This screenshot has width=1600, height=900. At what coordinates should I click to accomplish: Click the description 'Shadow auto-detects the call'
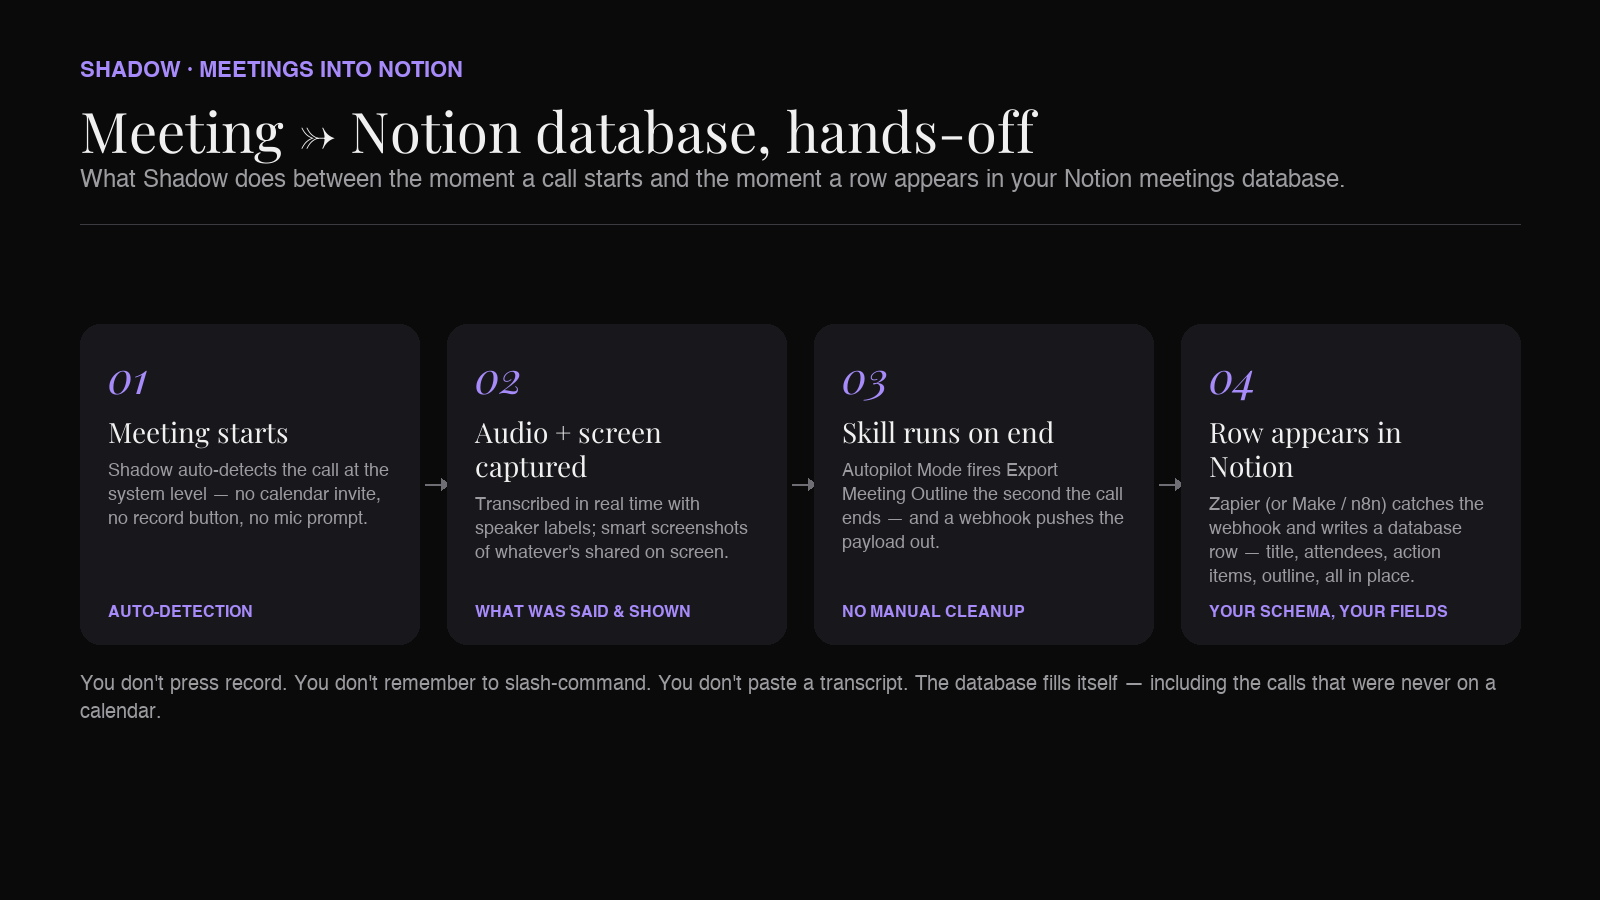(249, 494)
